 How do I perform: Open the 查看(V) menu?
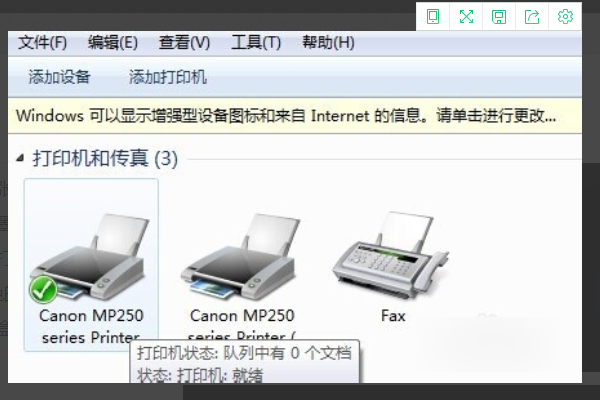coord(184,42)
